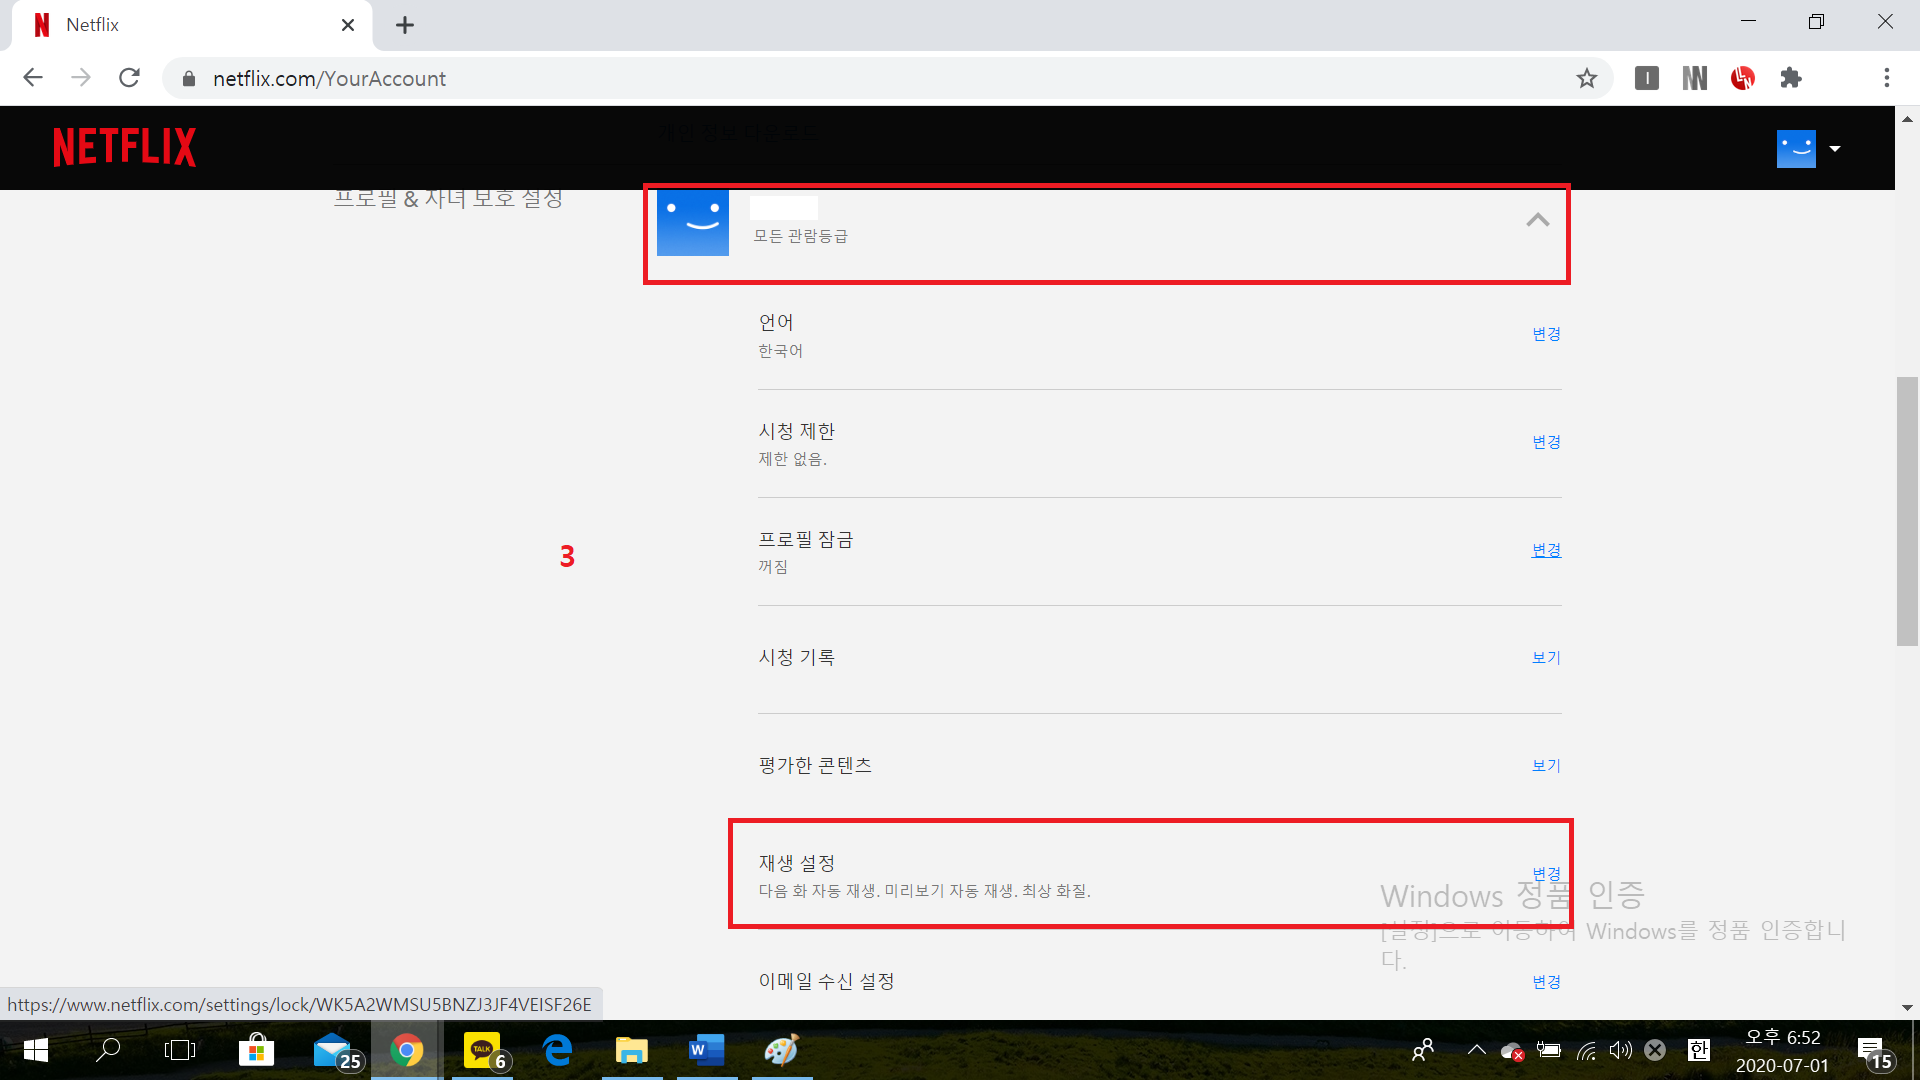Open a new browser tab
Viewport: 1920px width, 1080px height.
[x=405, y=25]
